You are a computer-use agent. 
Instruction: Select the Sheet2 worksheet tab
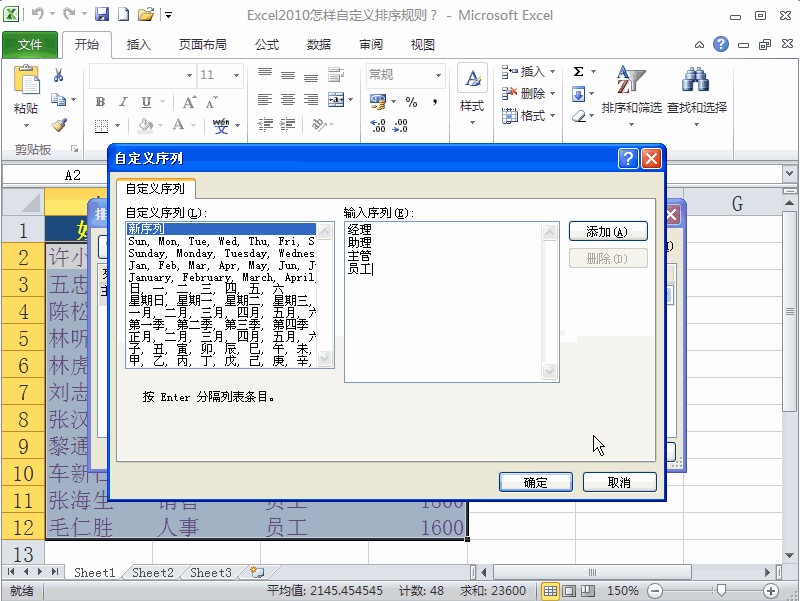pyautogui.click(x=153, y=572)
